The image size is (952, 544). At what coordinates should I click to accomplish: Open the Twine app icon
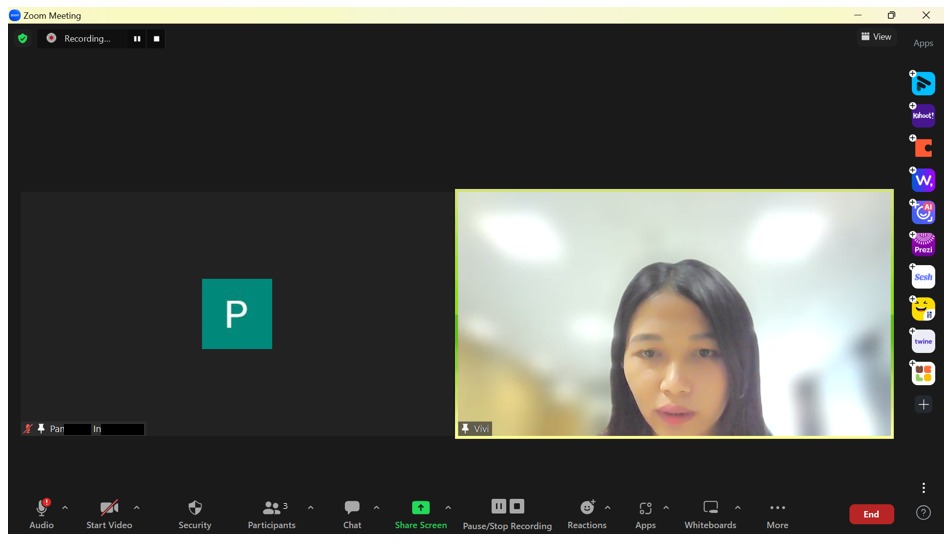(923, 341)
